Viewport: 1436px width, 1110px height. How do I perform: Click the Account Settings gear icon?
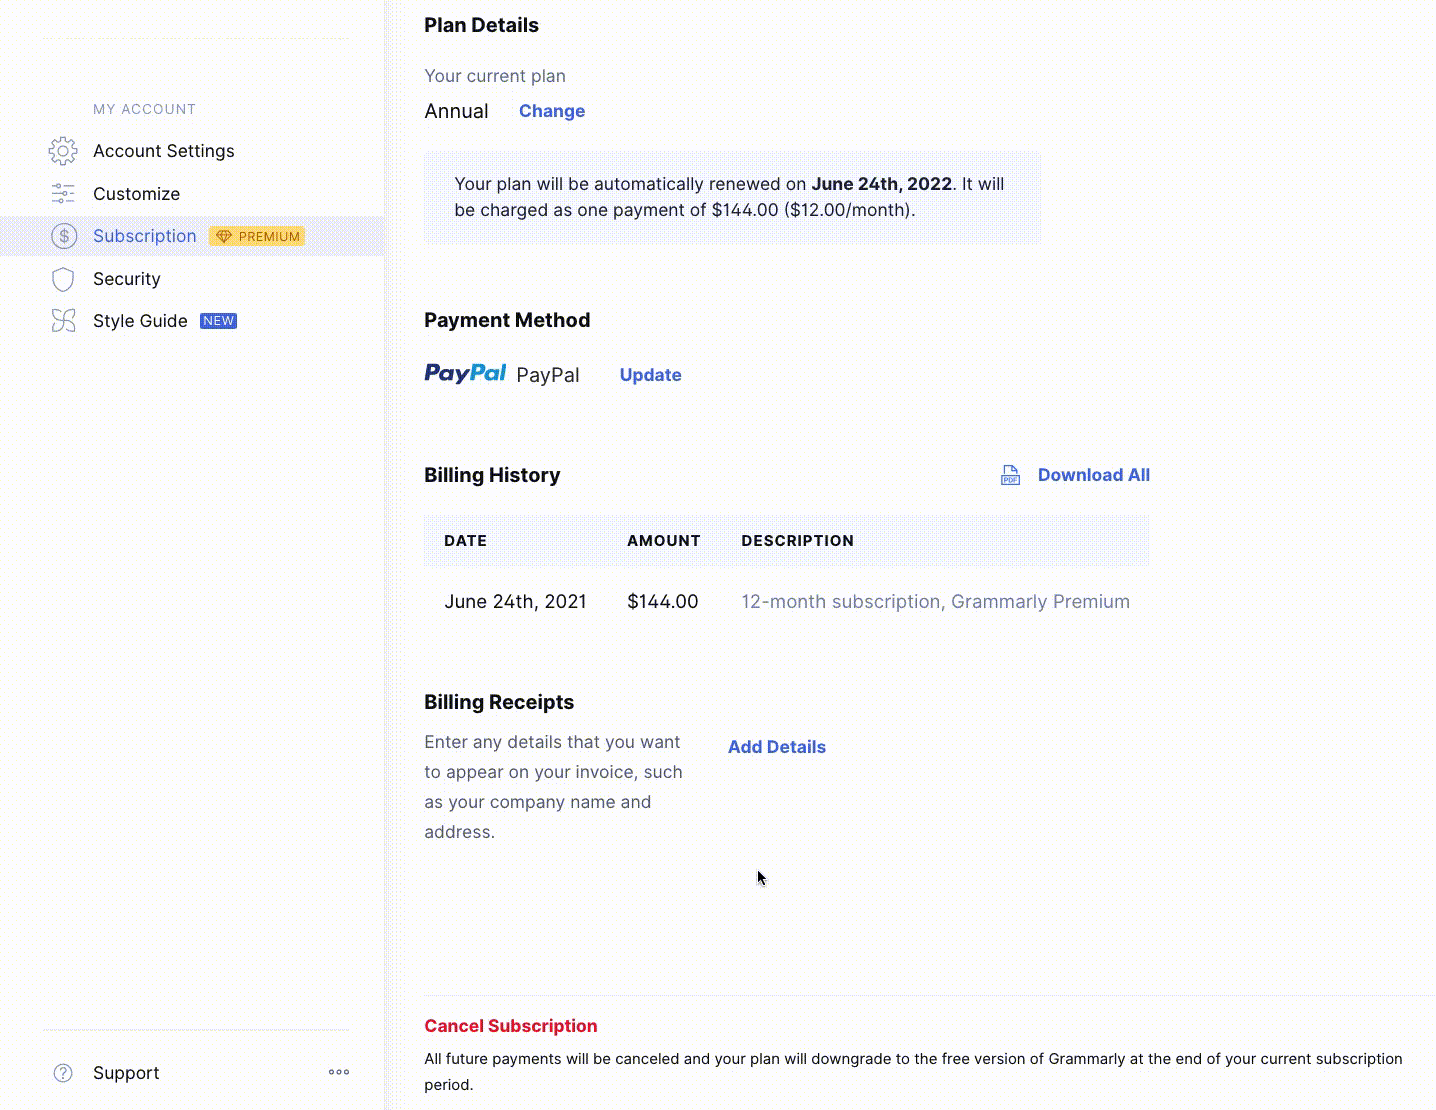point(63,151)
